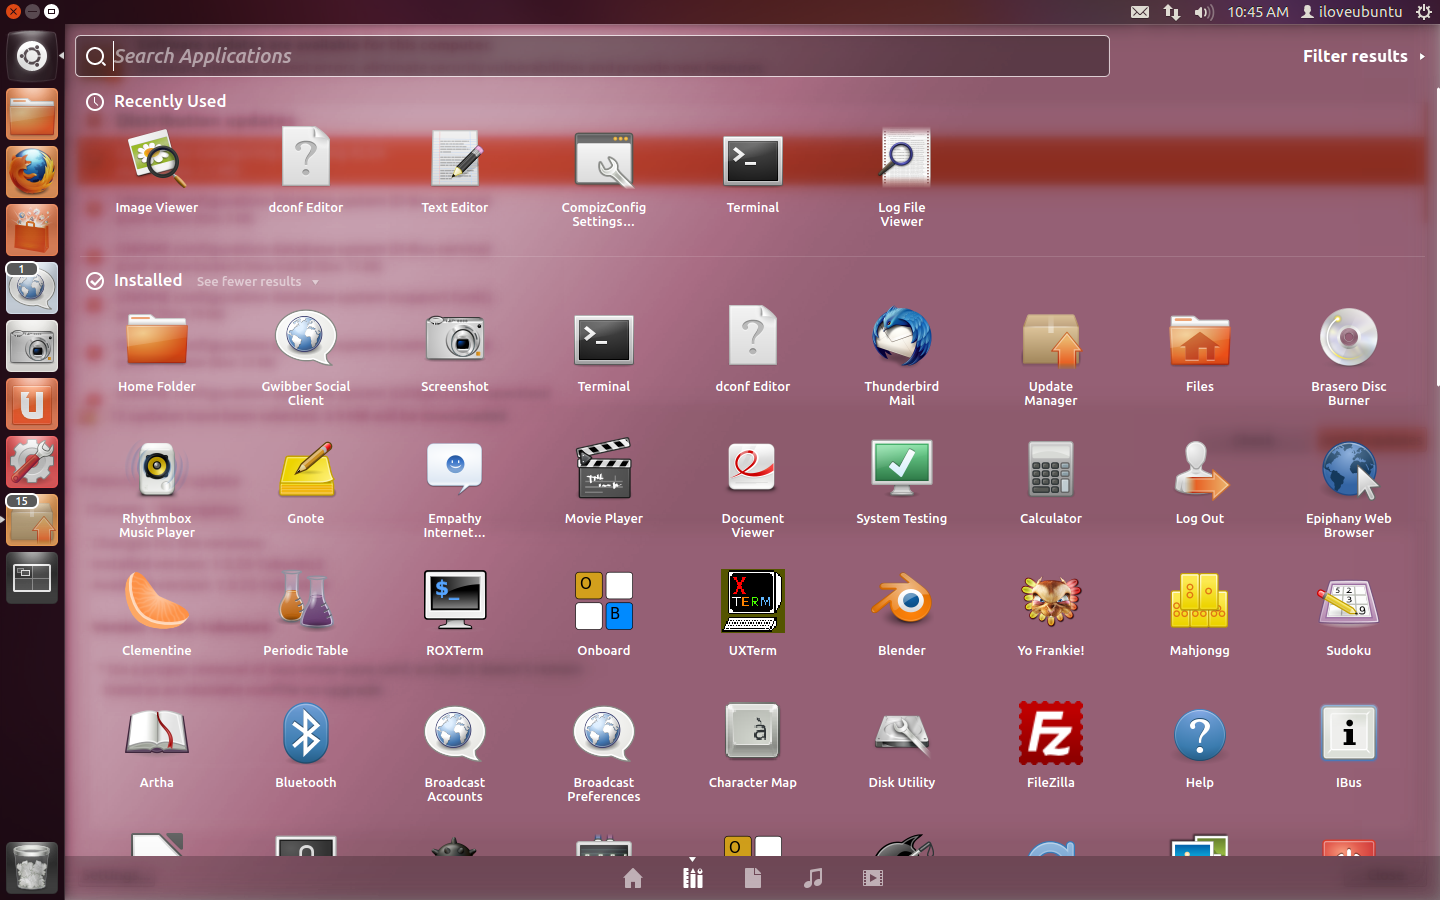Open System Settings from the launcher
Image resolution: width=1440 pixels, height=900 pixels.
point(32,462)
